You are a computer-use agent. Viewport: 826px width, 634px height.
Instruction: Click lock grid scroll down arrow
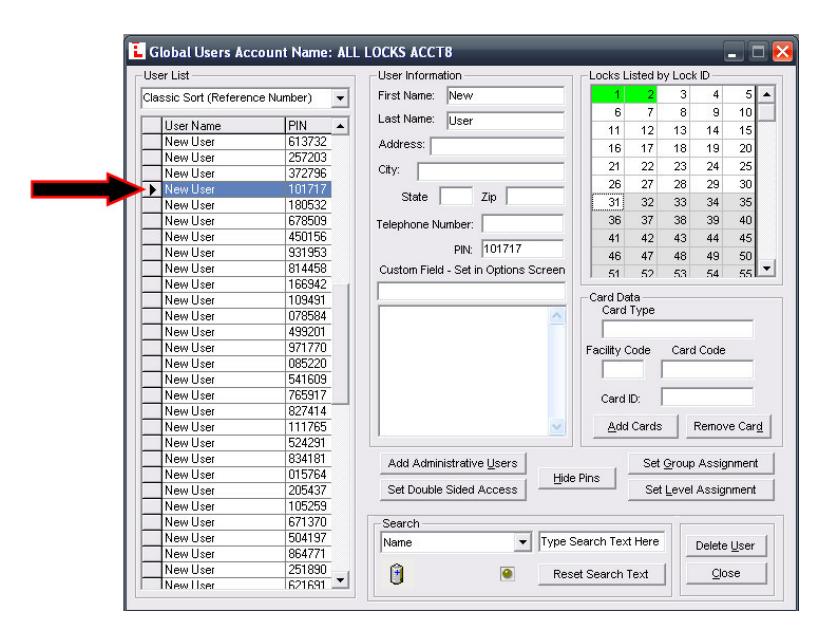coord(766,268)
